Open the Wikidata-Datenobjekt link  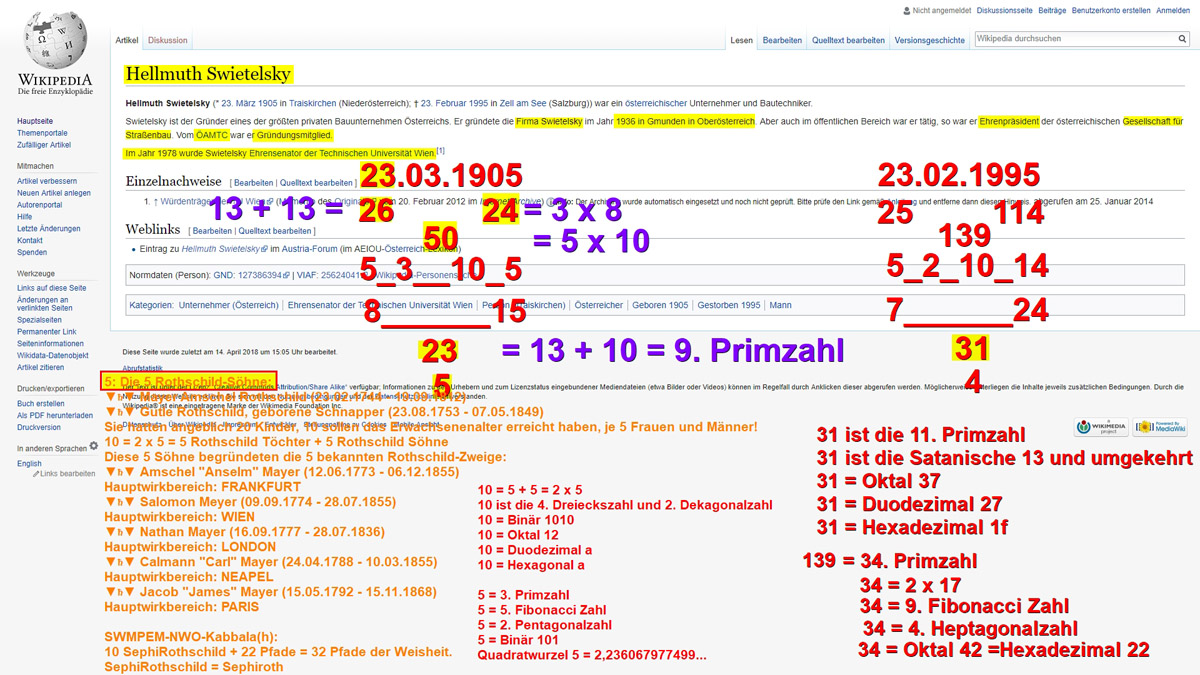(53, 356)
